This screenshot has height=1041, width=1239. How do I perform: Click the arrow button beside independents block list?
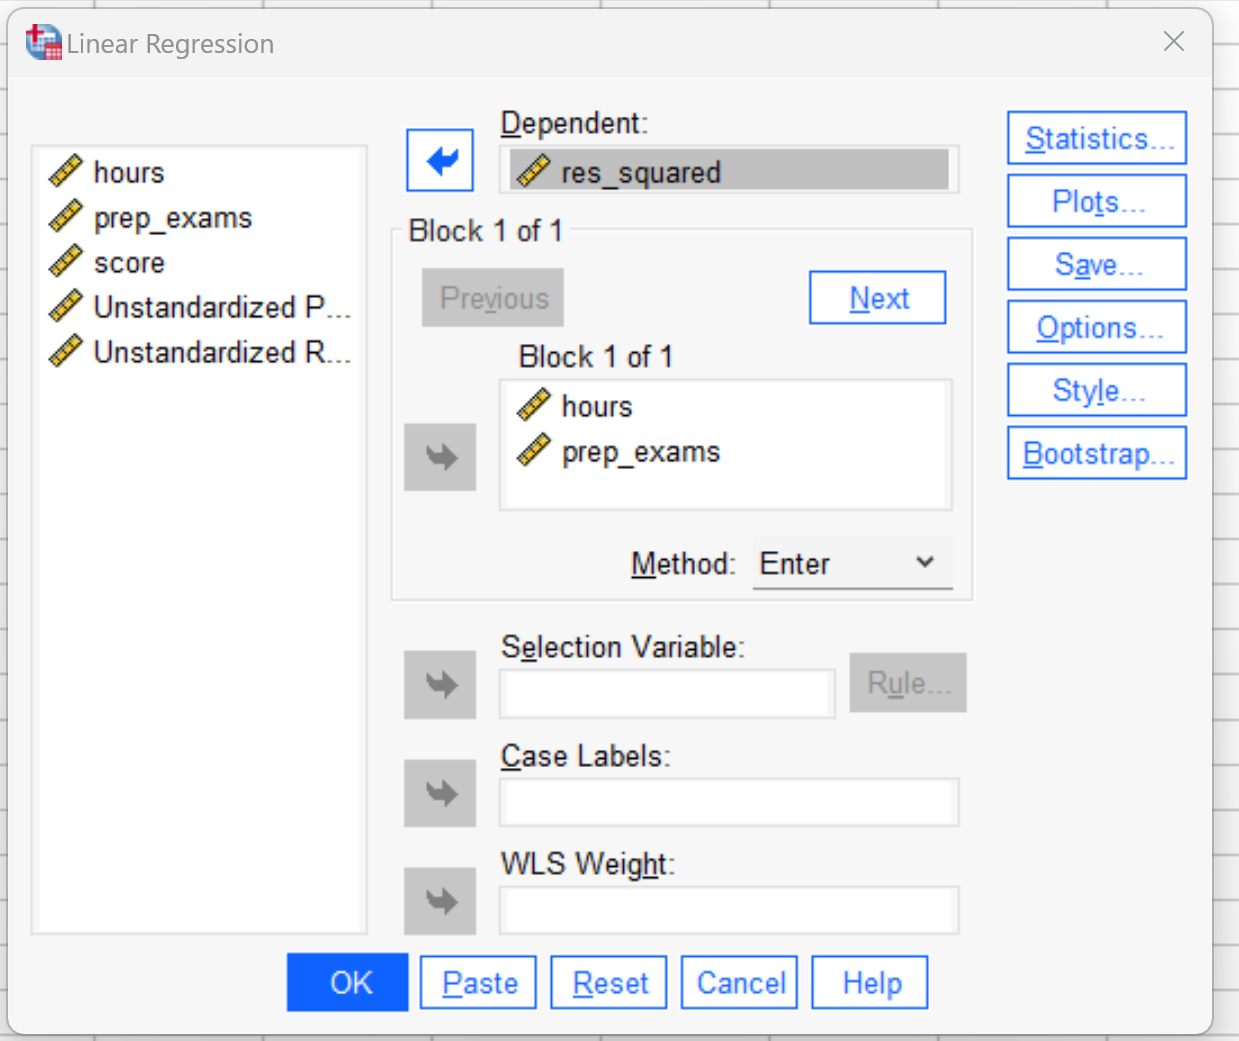[x=440, y=457]
